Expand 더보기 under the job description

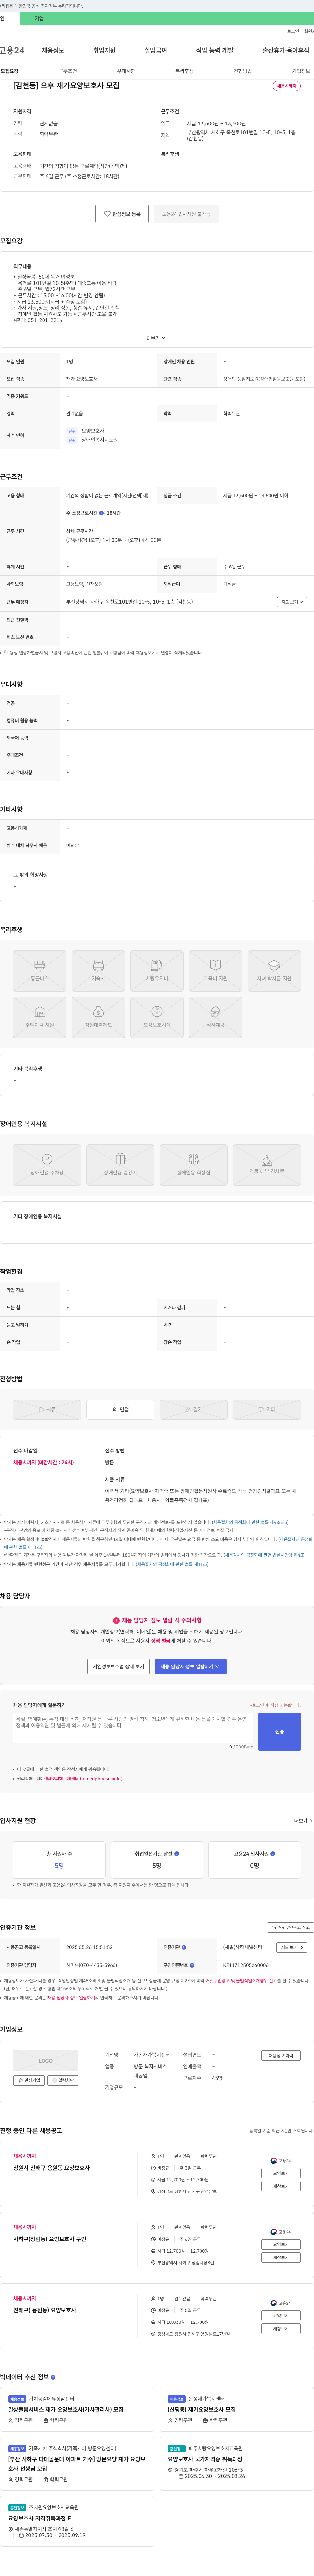(156, 338)
